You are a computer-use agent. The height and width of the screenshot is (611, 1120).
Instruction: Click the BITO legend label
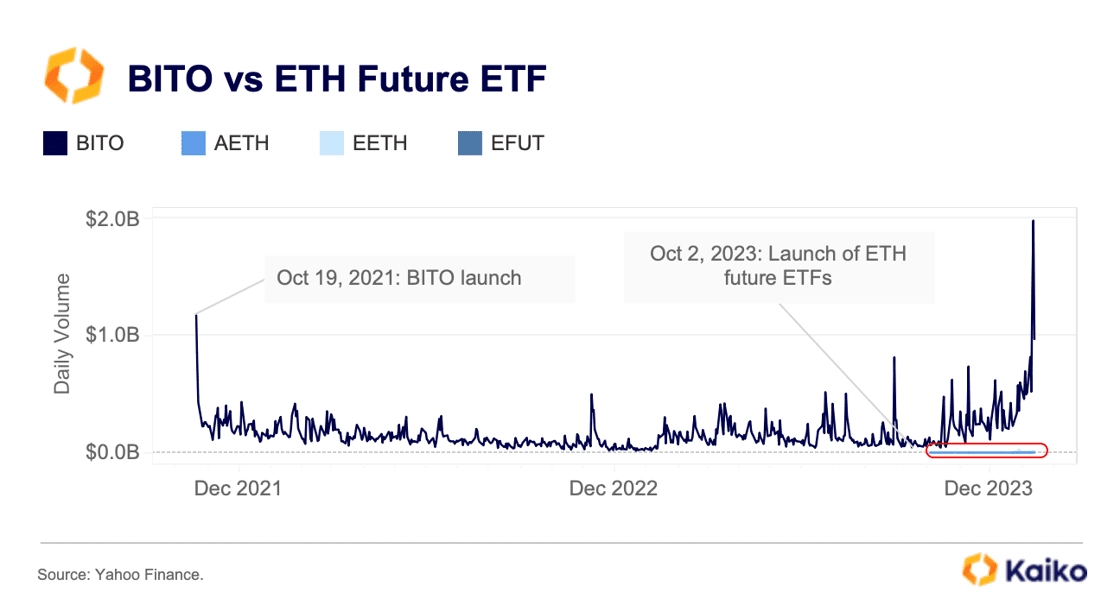pos(100,143)
